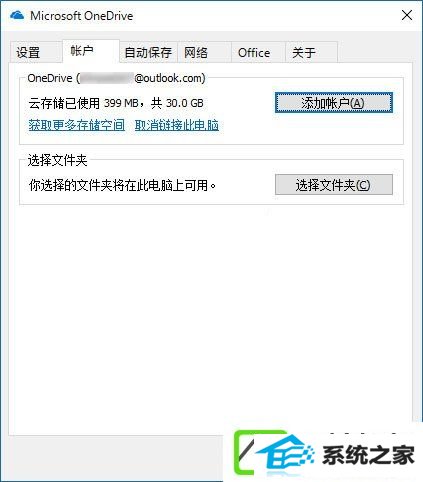Viewport: 423px width, 482px height.
Task: Follow the 获取更多存储空间 link
Action: coord(77,125)
